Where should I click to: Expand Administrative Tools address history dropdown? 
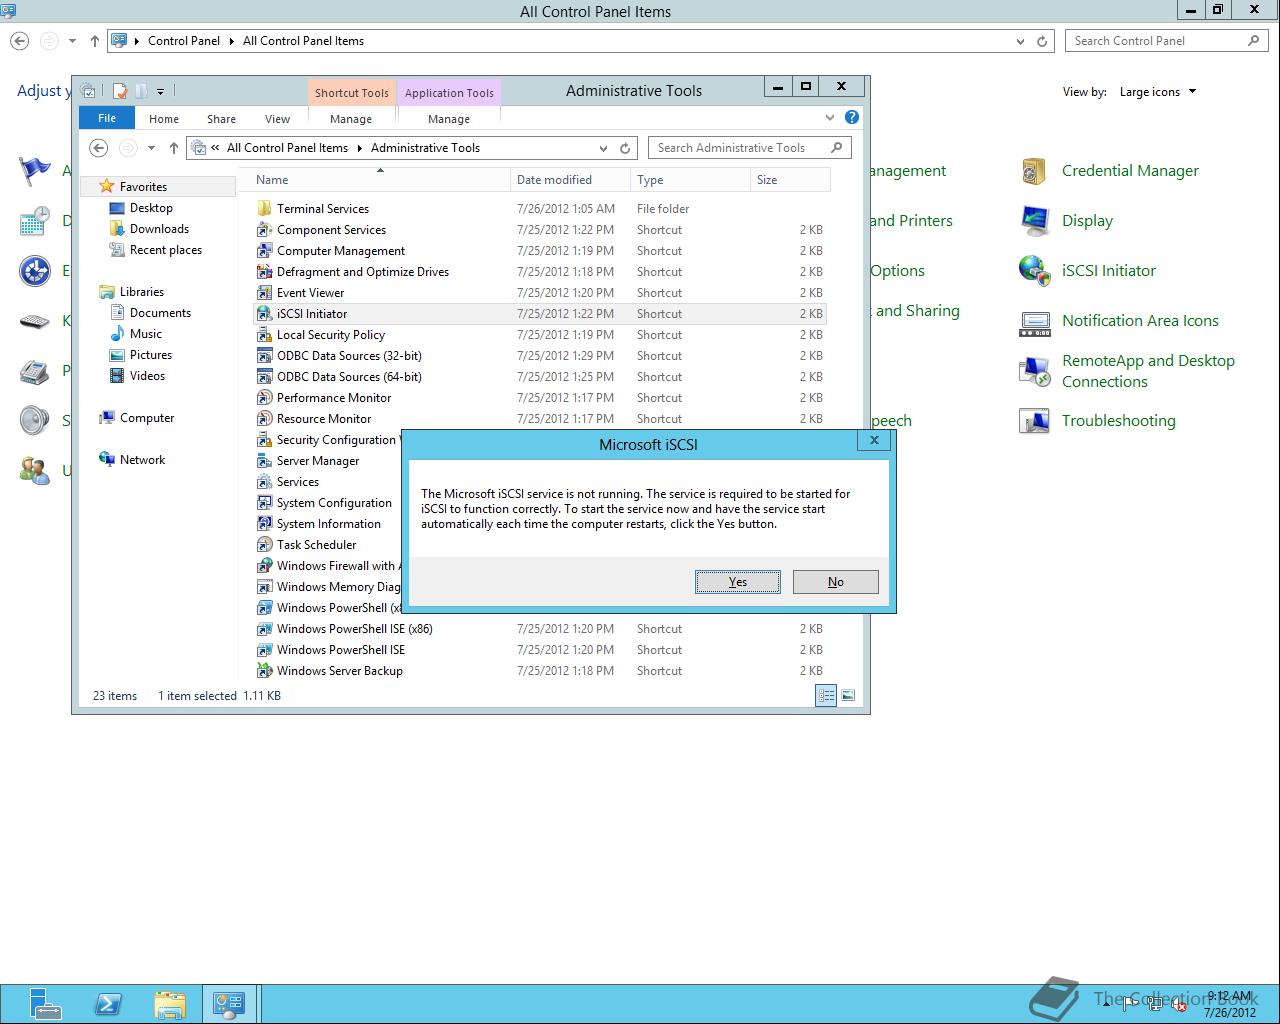[x=603, y=148]
